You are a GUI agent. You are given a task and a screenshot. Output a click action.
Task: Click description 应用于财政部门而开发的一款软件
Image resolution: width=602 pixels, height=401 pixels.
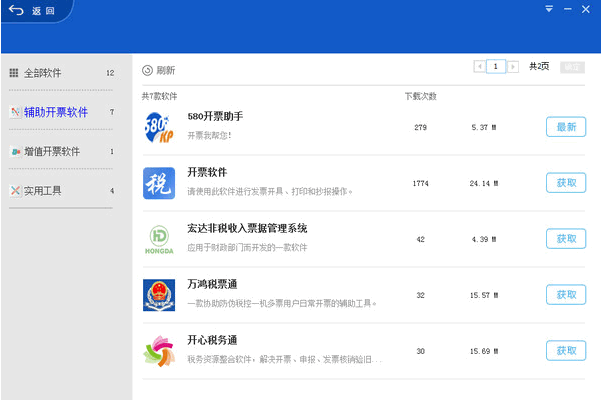click(247, 247)
